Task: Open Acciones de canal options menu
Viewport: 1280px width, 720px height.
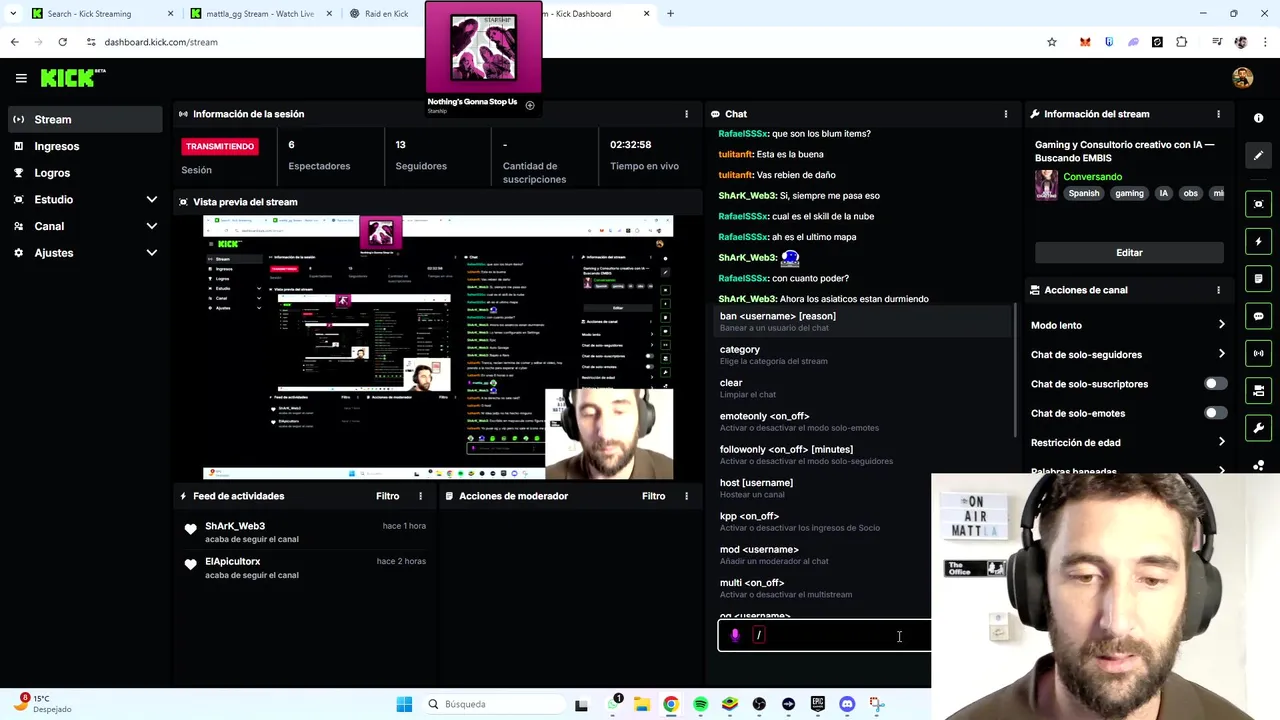Action: click(1218, 290)
